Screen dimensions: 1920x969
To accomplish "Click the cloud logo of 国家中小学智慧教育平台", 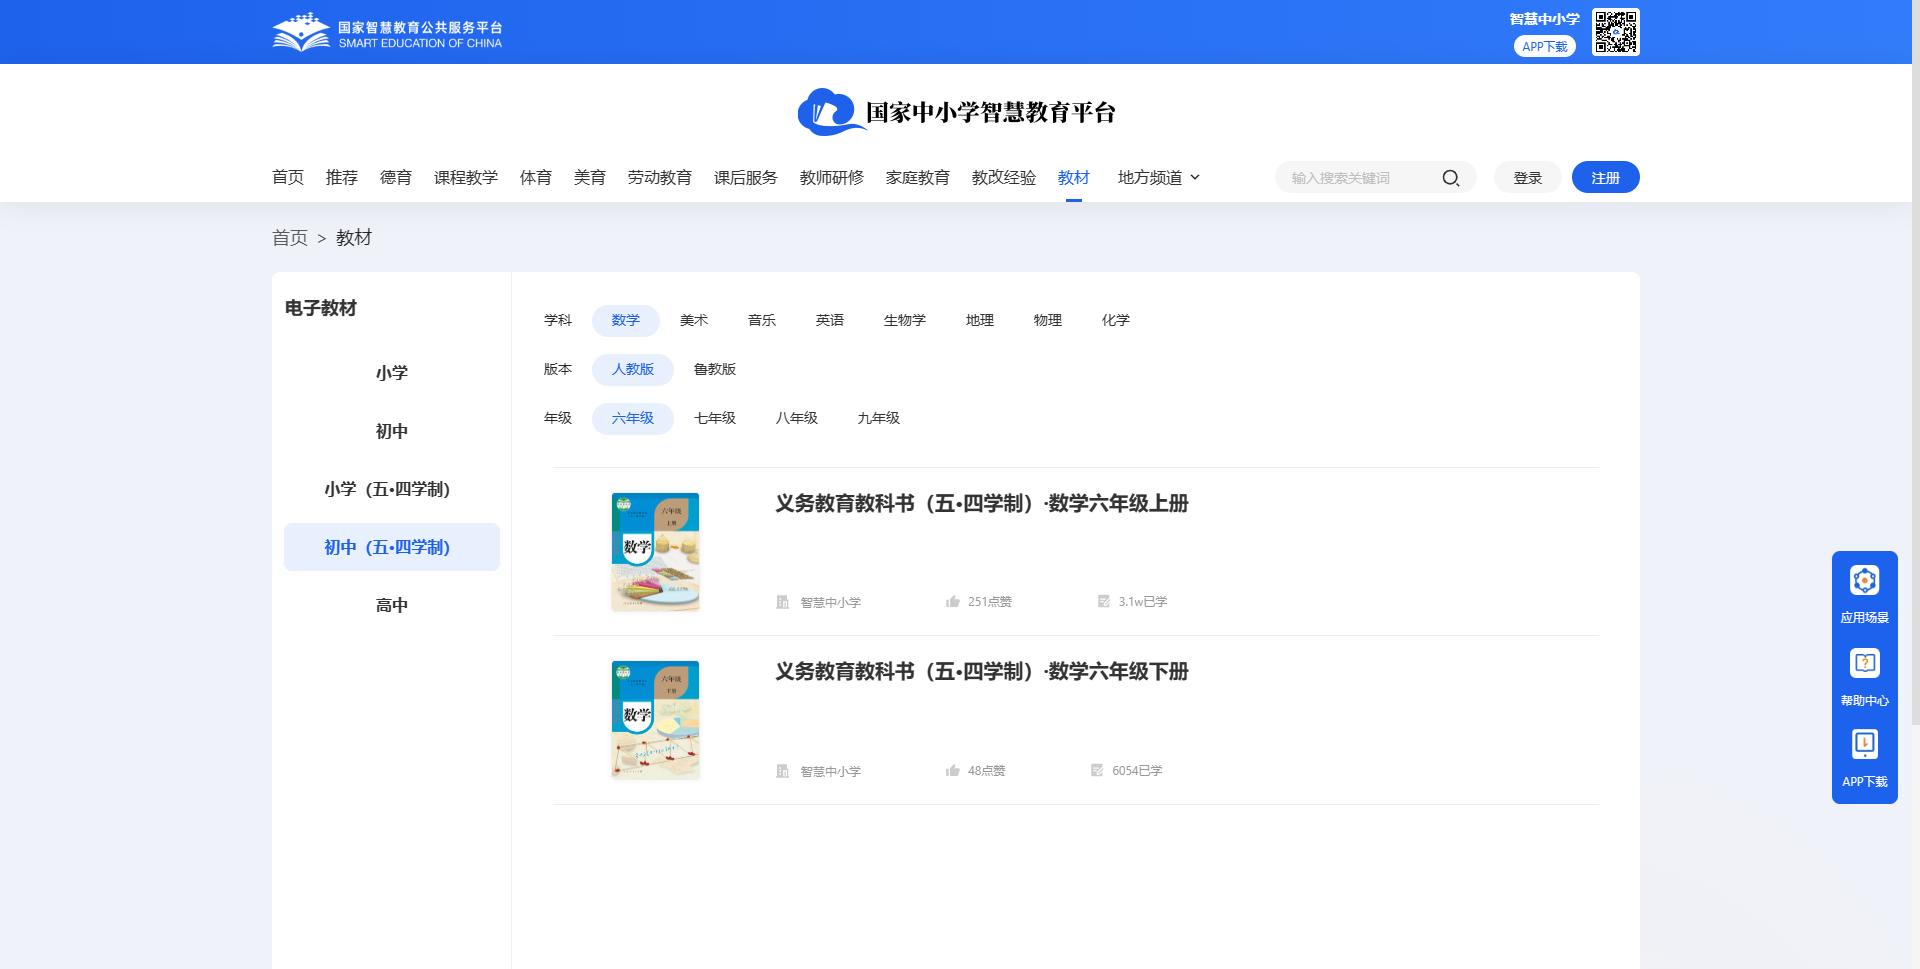I will [825, 112].
